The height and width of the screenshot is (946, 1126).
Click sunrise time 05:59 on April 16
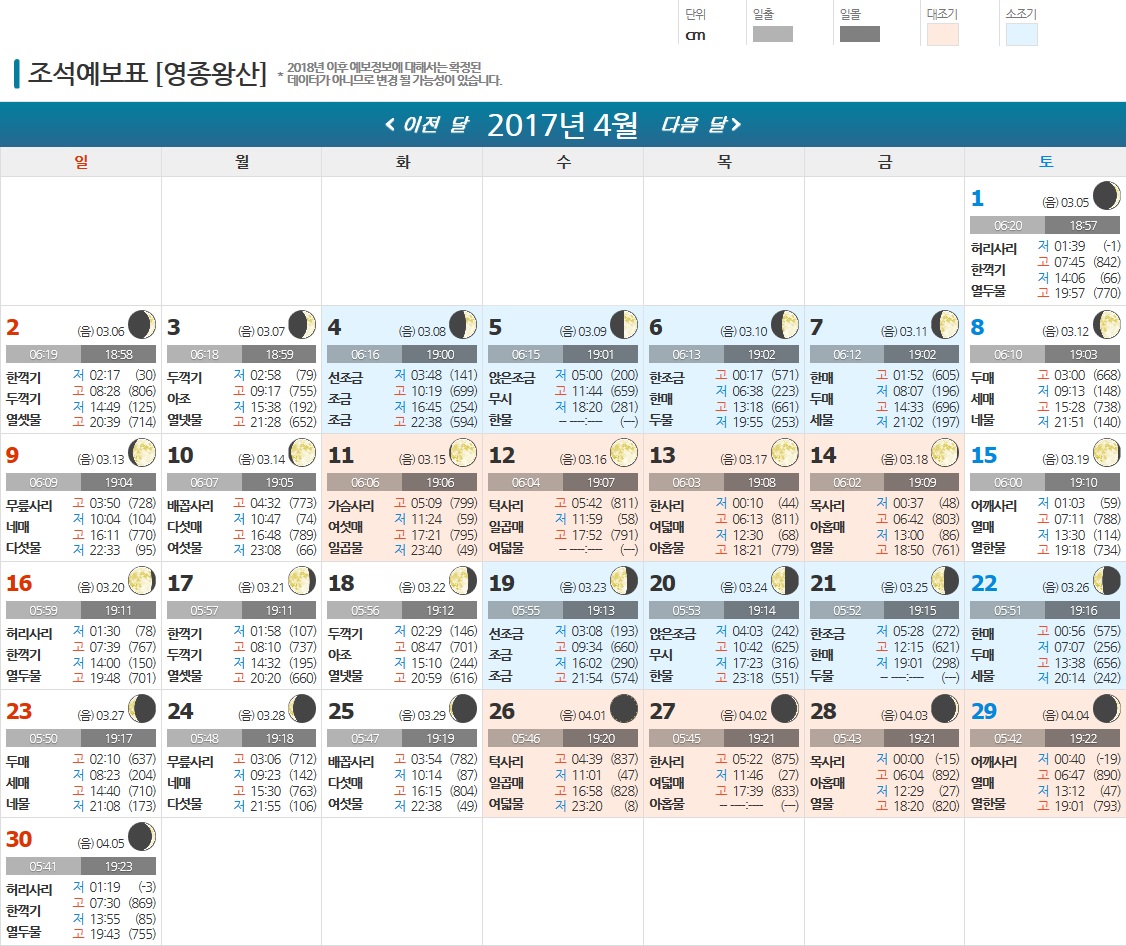click(x=43, y=611)
